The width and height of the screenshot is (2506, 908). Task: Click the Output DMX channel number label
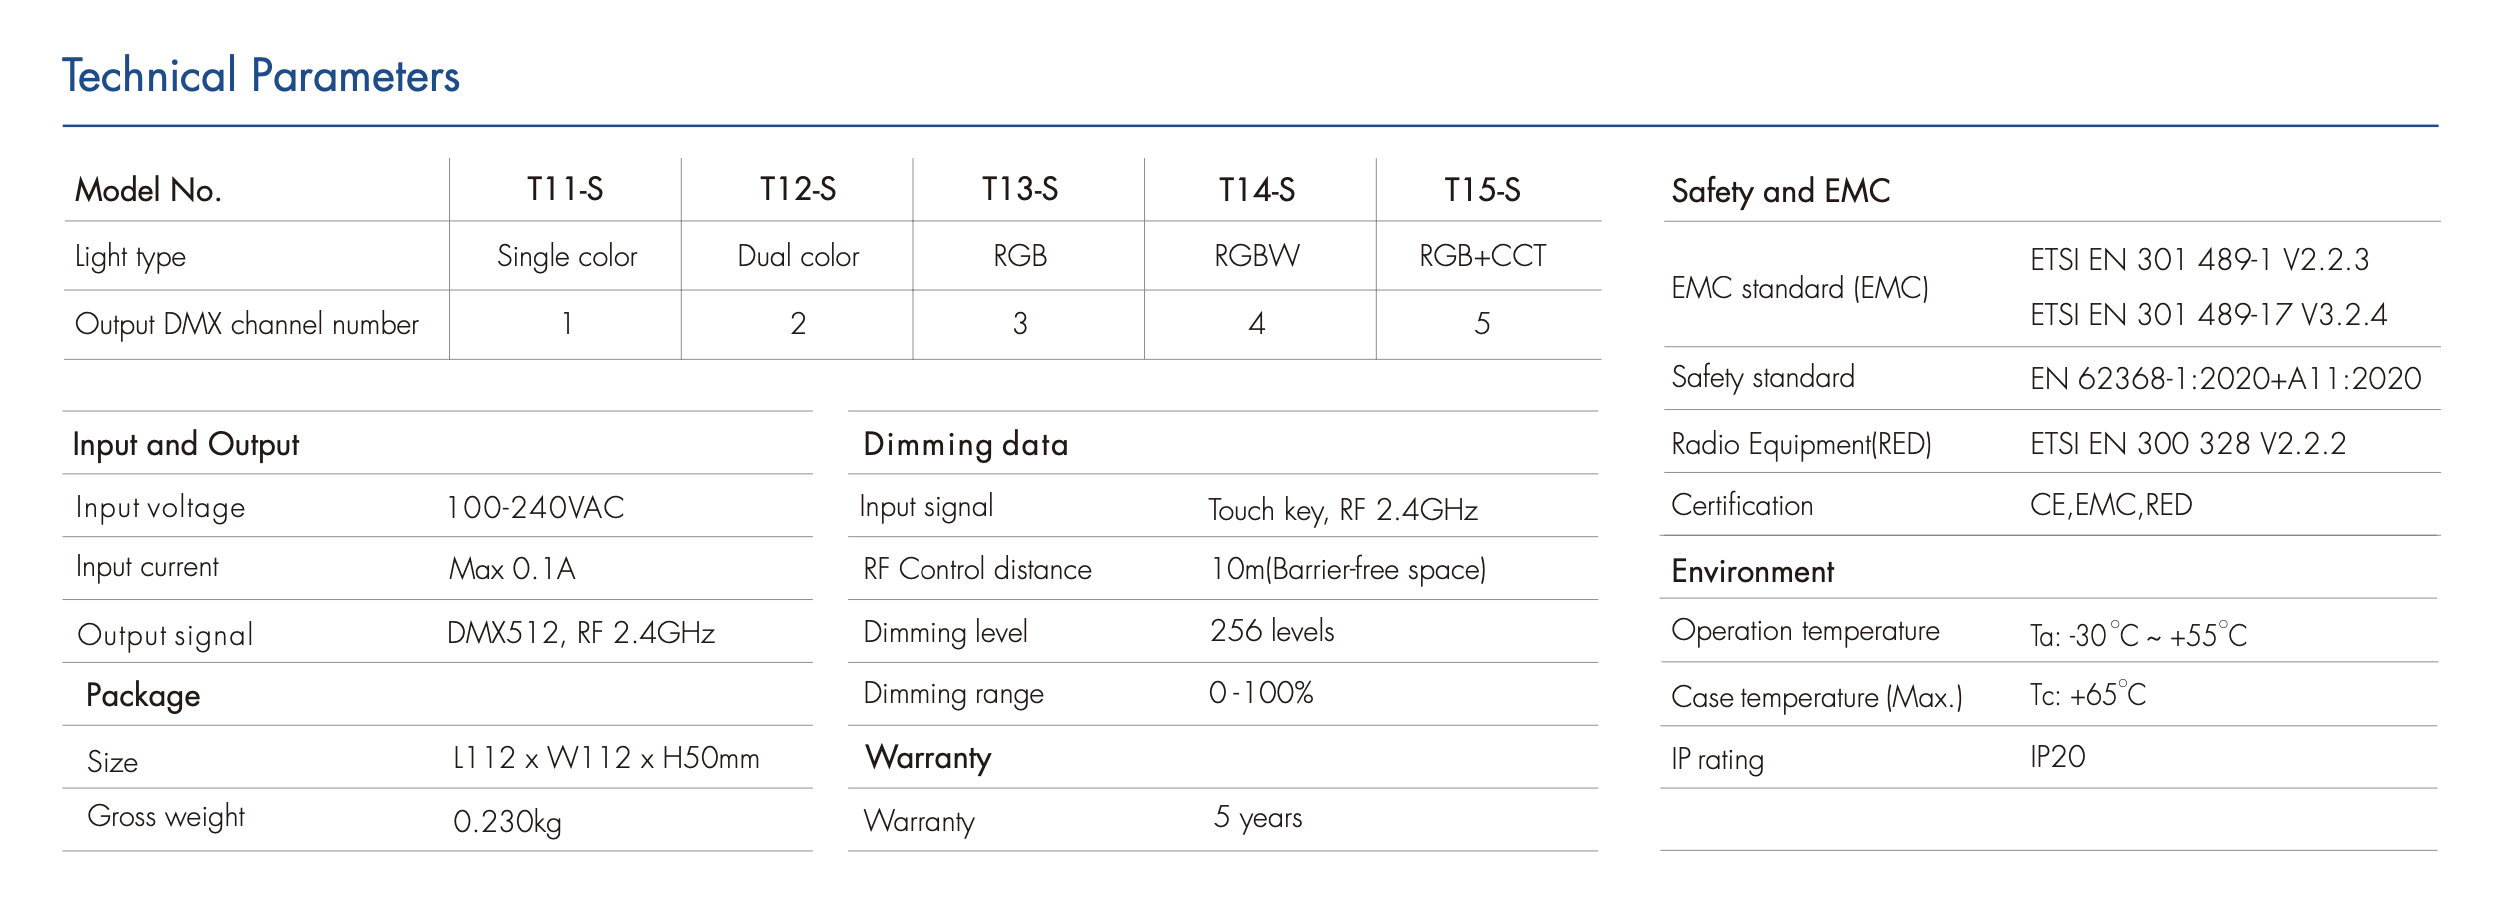coord(247,325)
